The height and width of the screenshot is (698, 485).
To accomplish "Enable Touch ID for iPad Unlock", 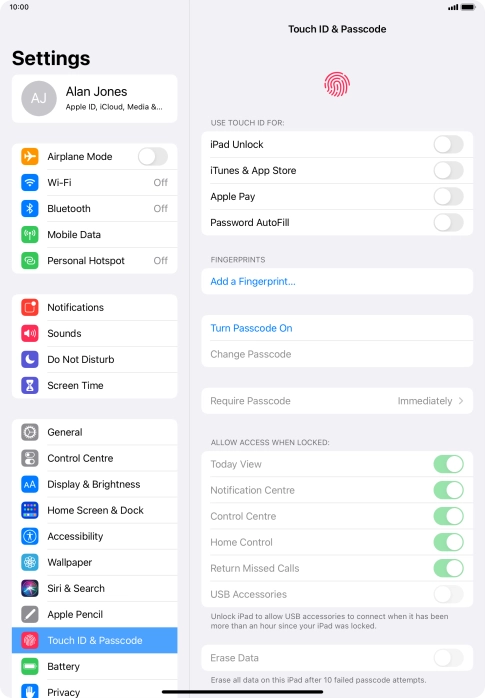I will (449, 145).
